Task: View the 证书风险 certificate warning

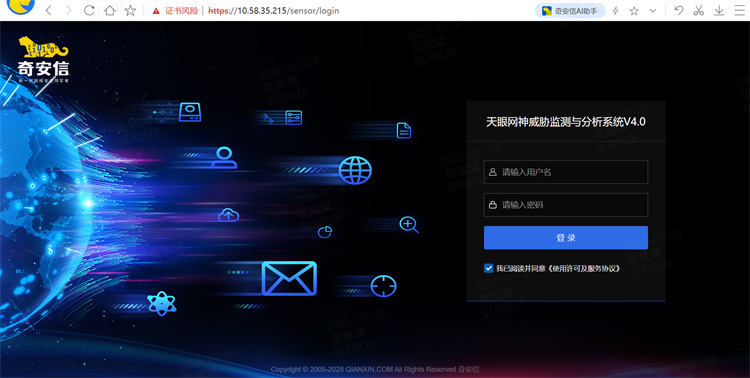Action: pos(175,11)
